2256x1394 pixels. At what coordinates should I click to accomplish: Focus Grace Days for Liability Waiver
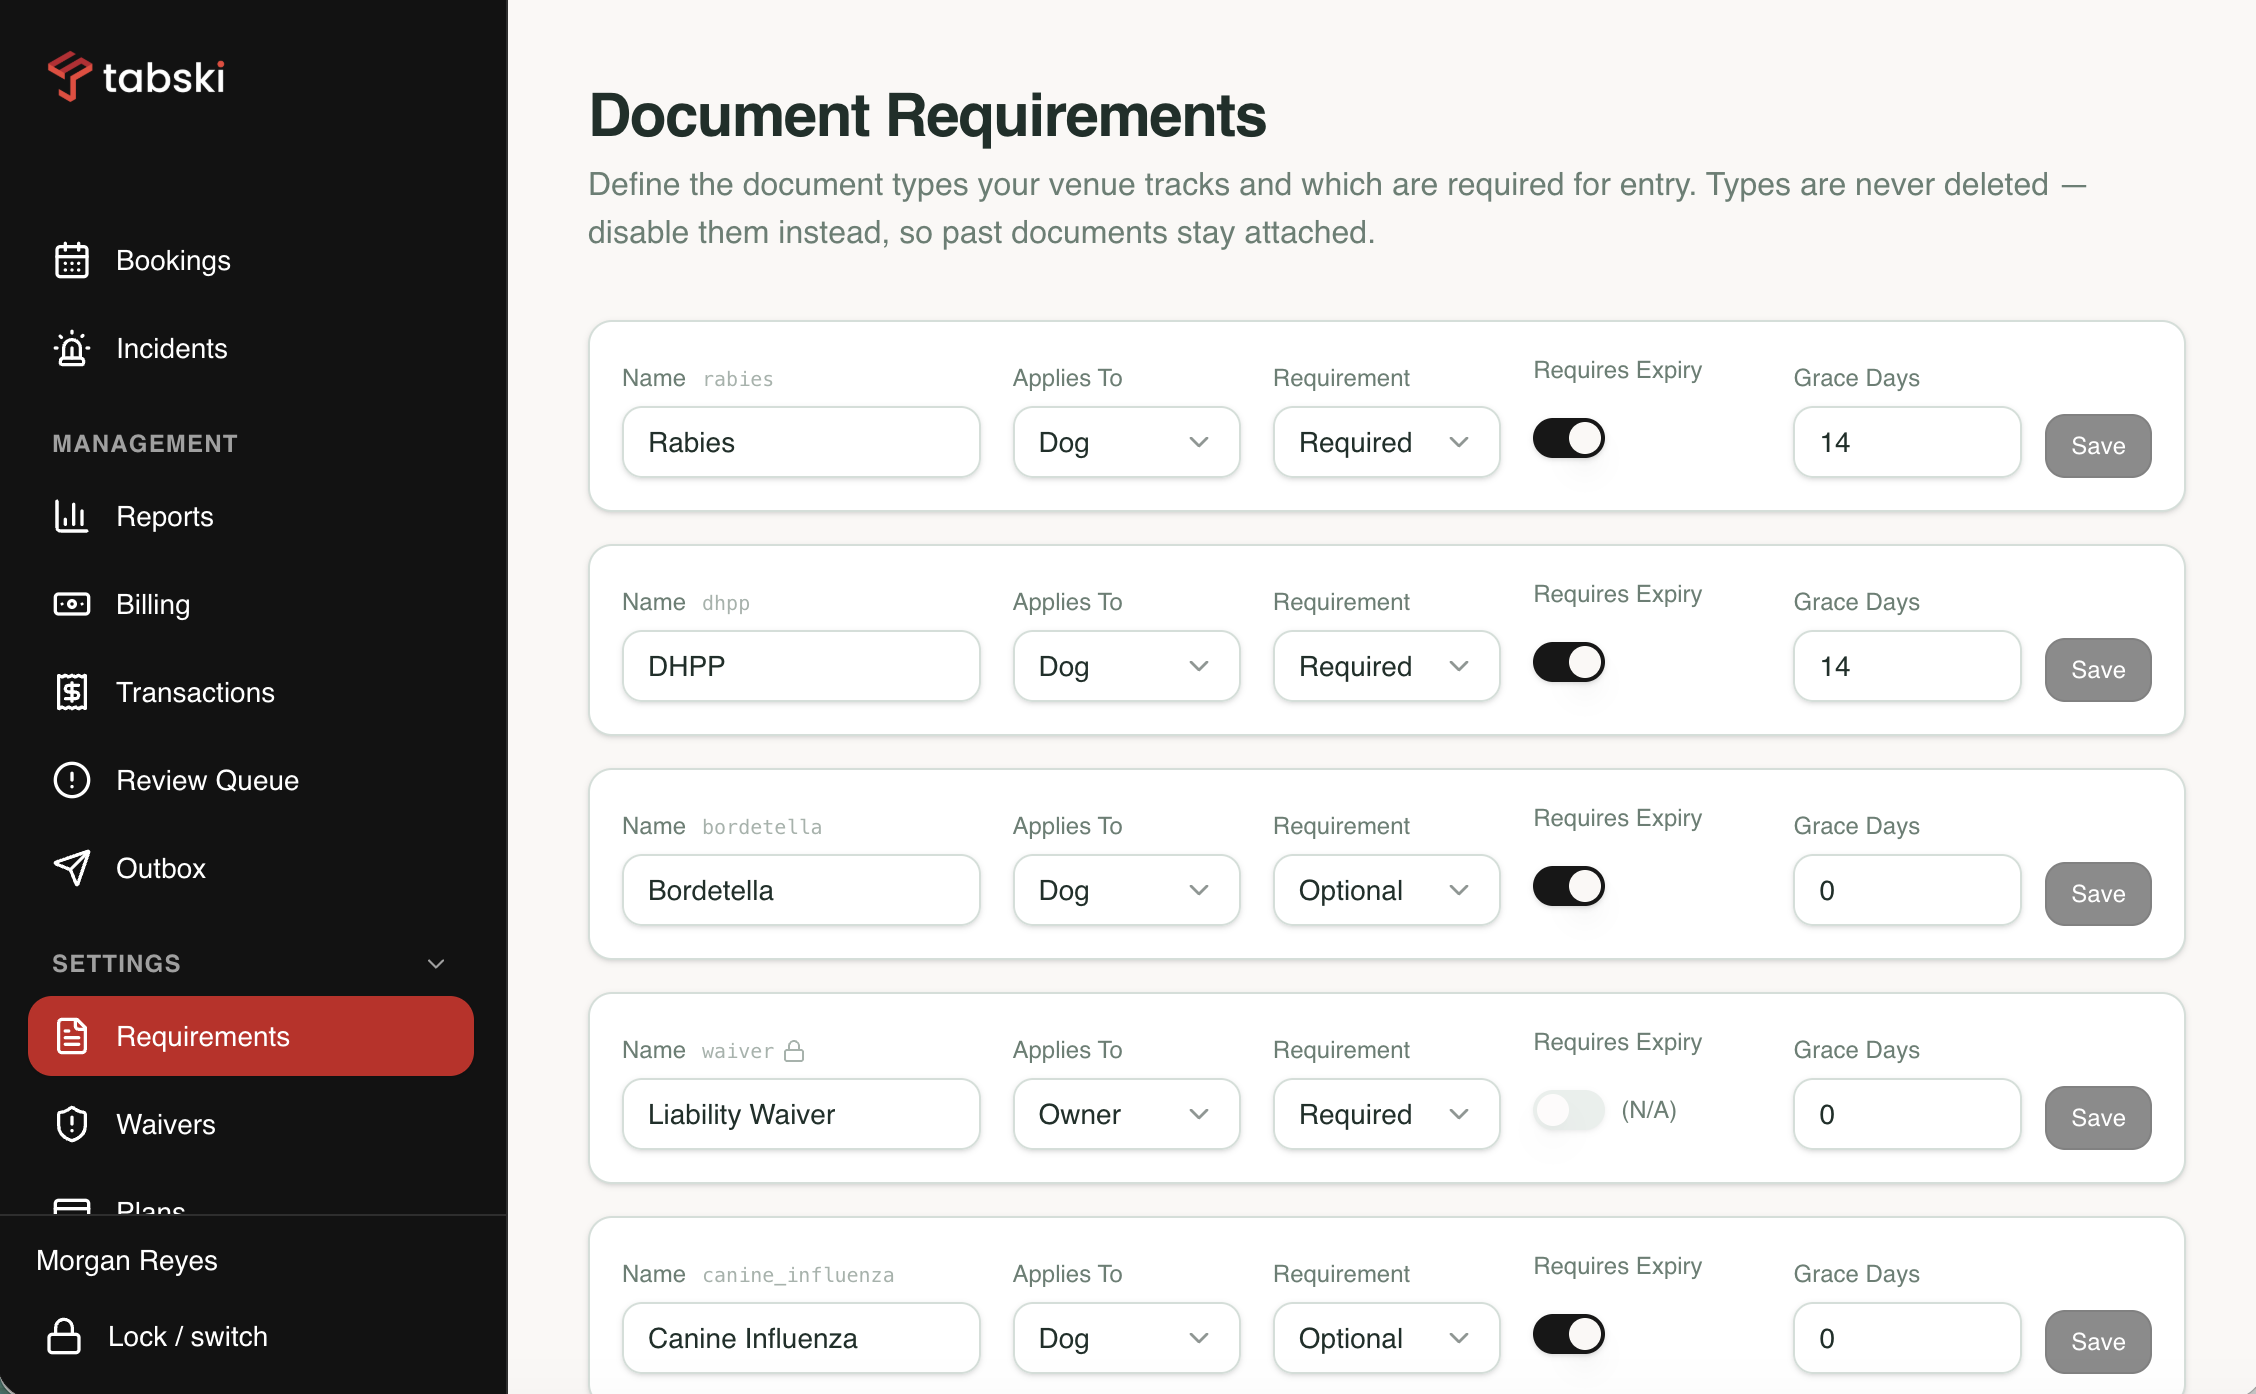pyautogui.click(x=1907, y=1114)
